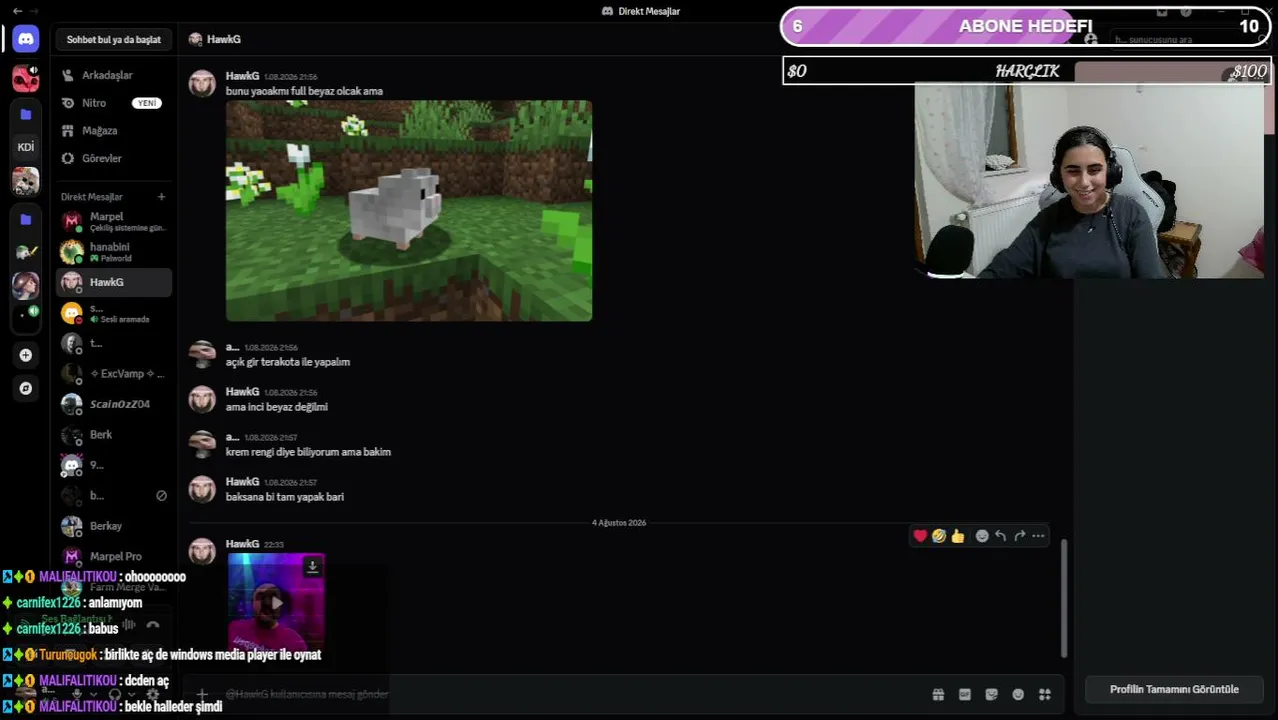Open the GIF picker

pos(965,694)
